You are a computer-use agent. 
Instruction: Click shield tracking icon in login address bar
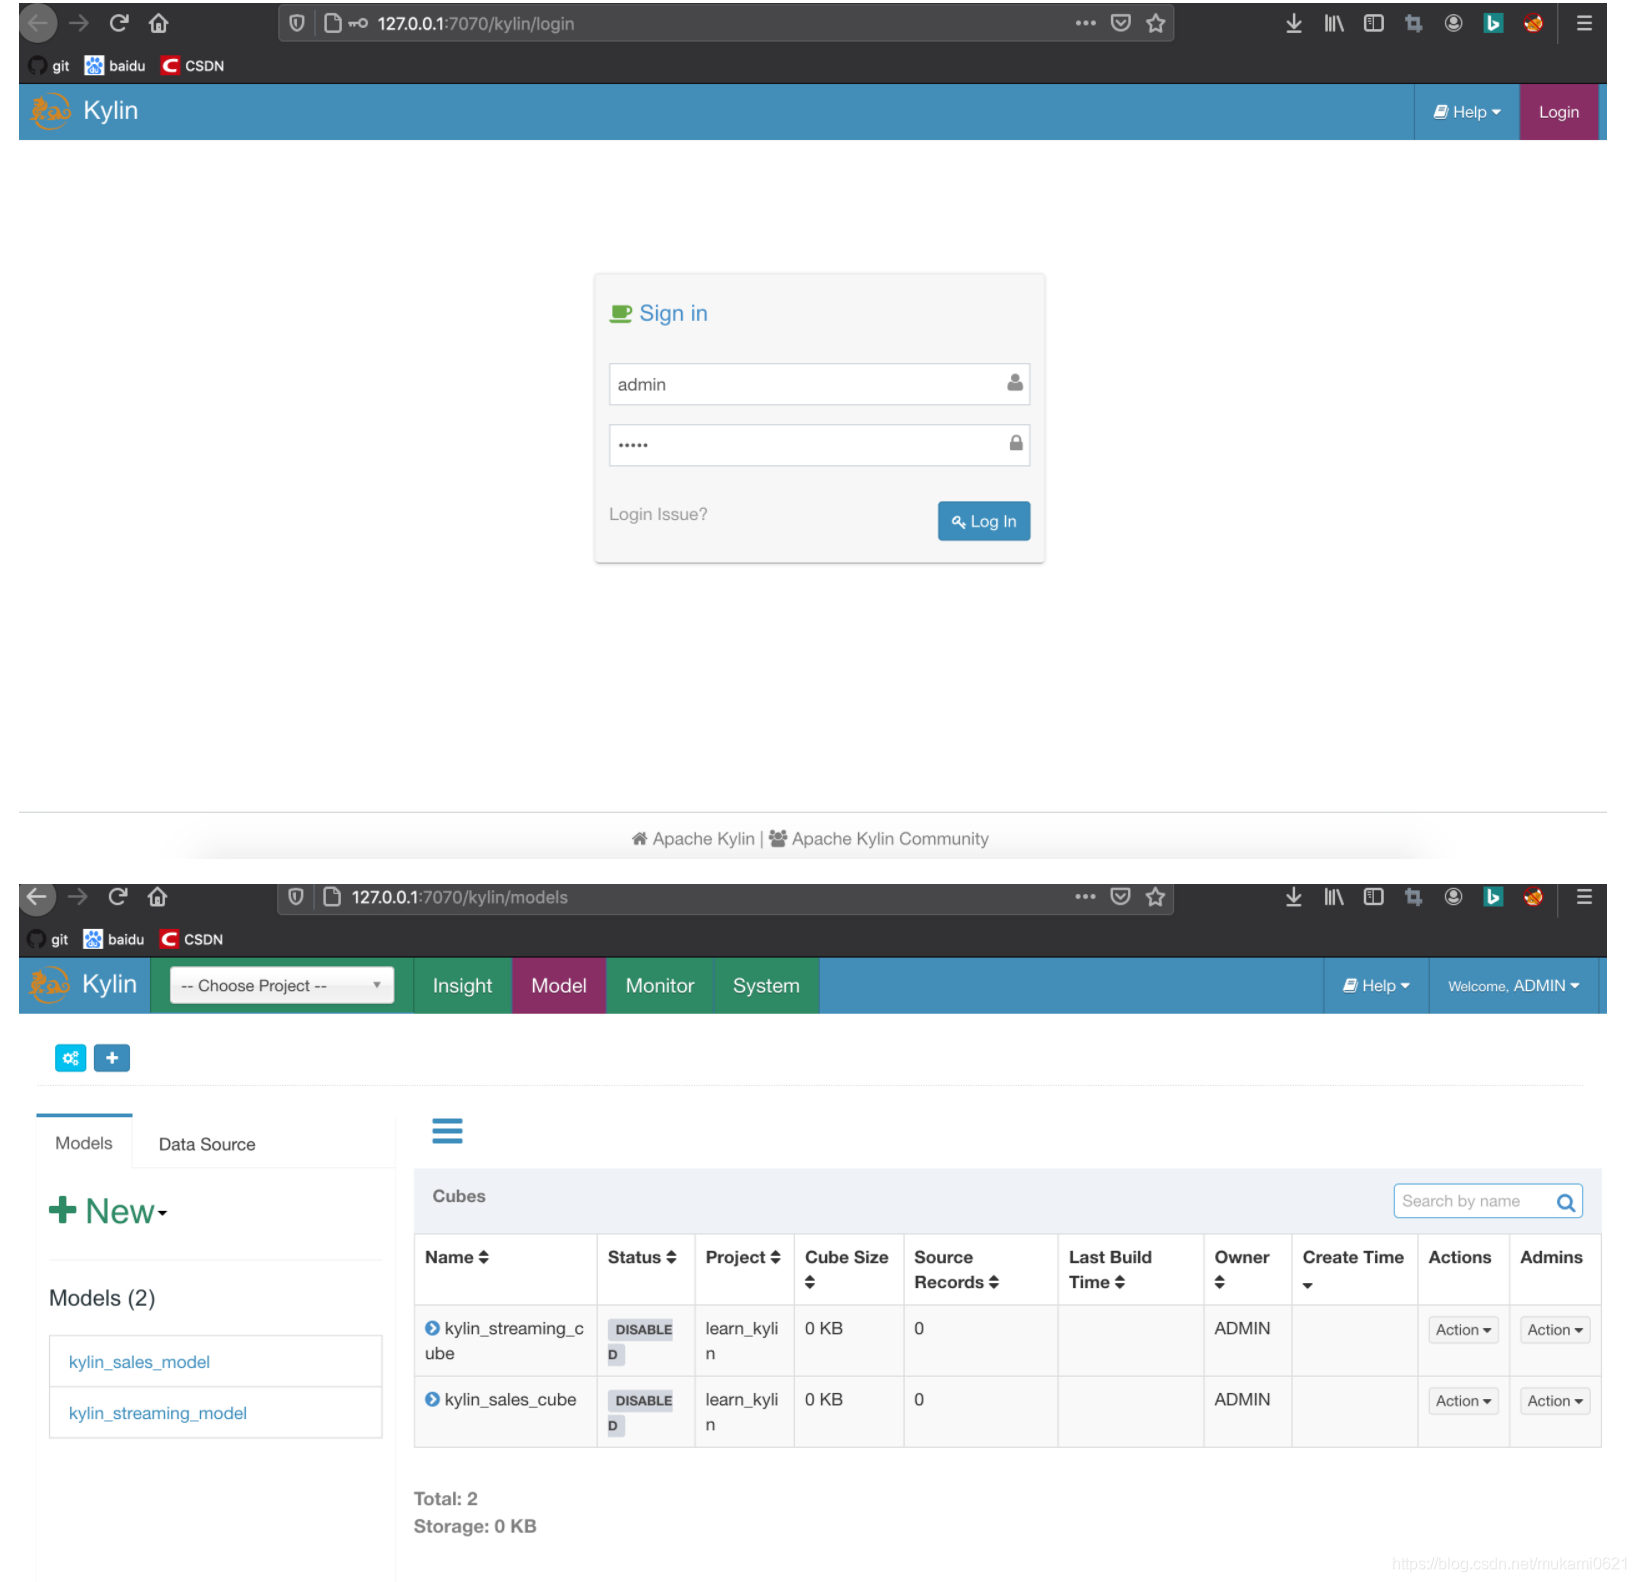point(297,23)
